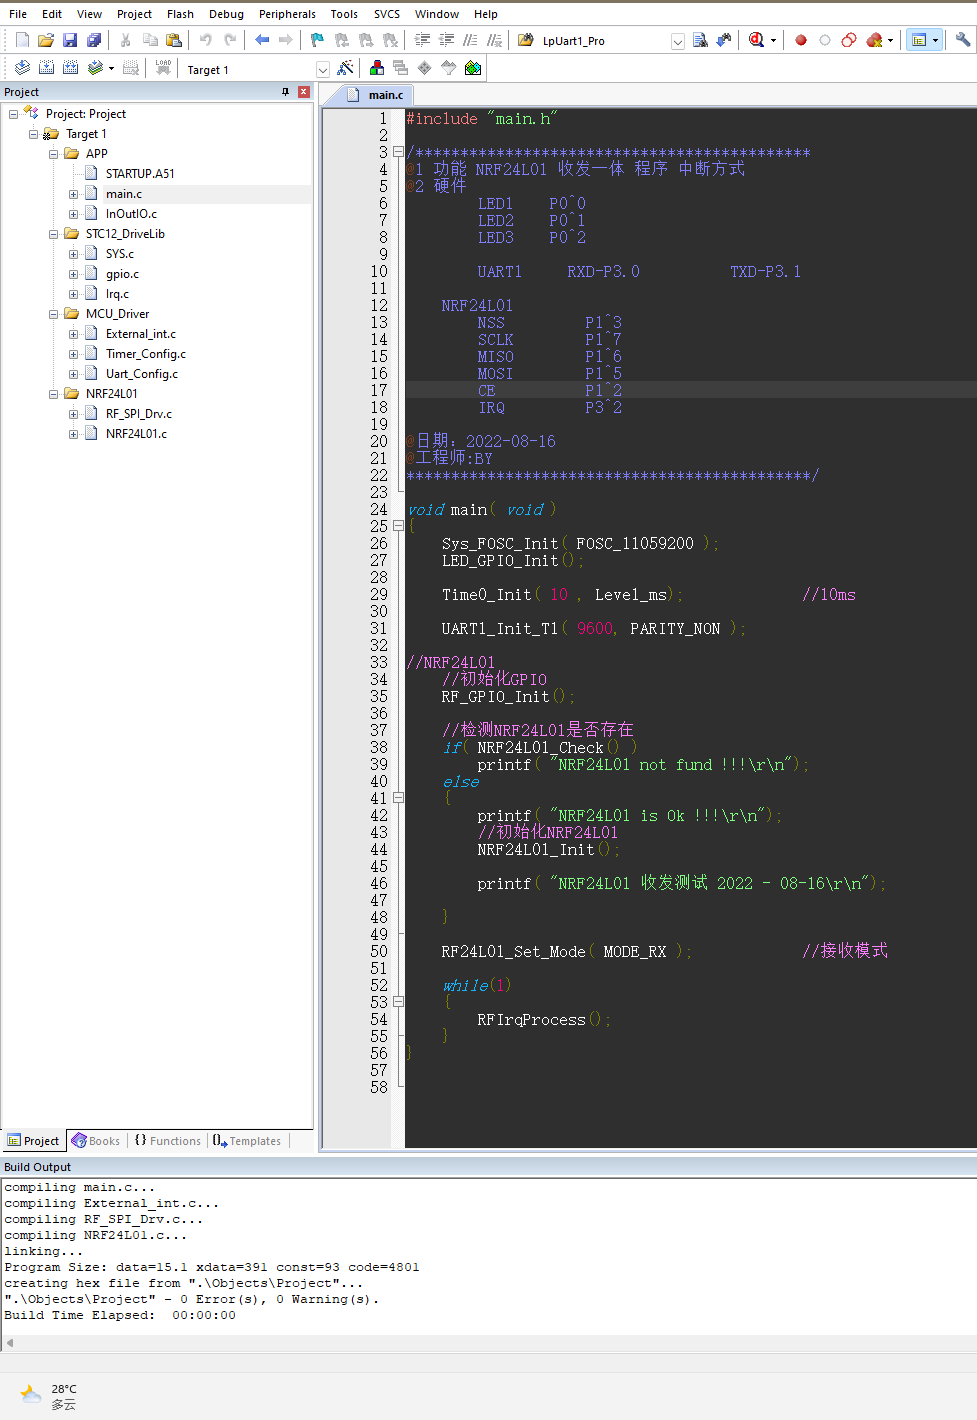The height and width of the screenshot is (1420, 977).
Task: Start the debug session magnifier icon
Action: click(x=756, y=40)
